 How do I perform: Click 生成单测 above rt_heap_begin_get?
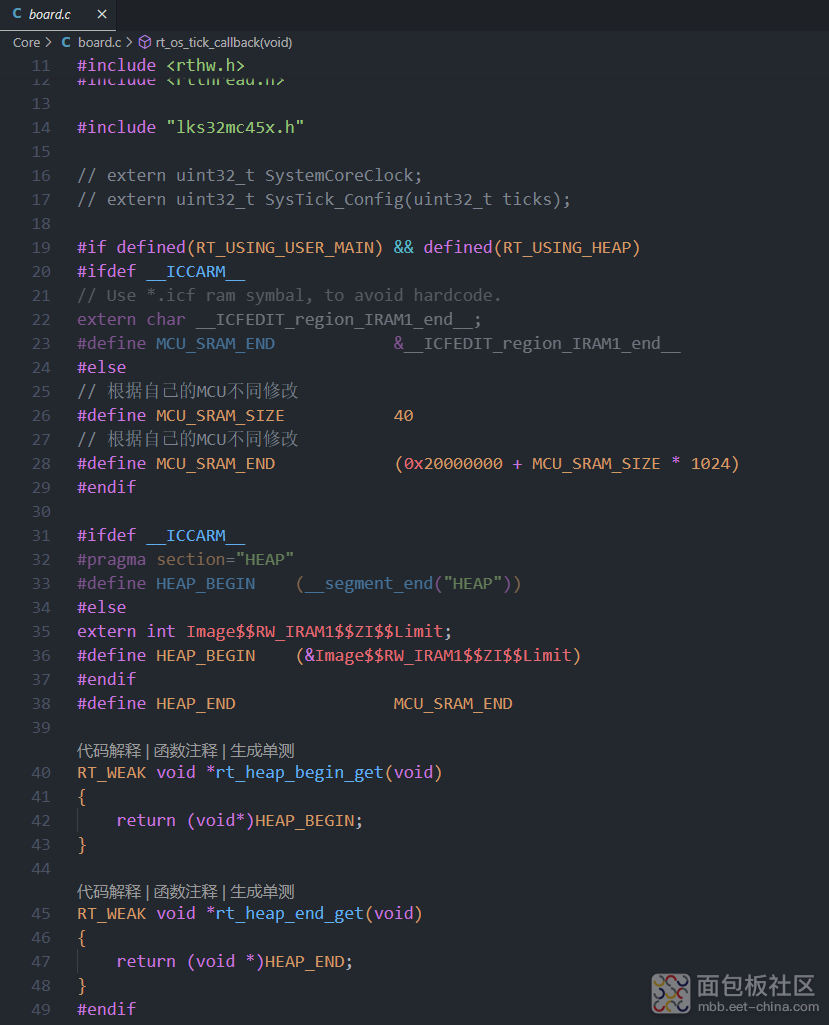point(262,750)
